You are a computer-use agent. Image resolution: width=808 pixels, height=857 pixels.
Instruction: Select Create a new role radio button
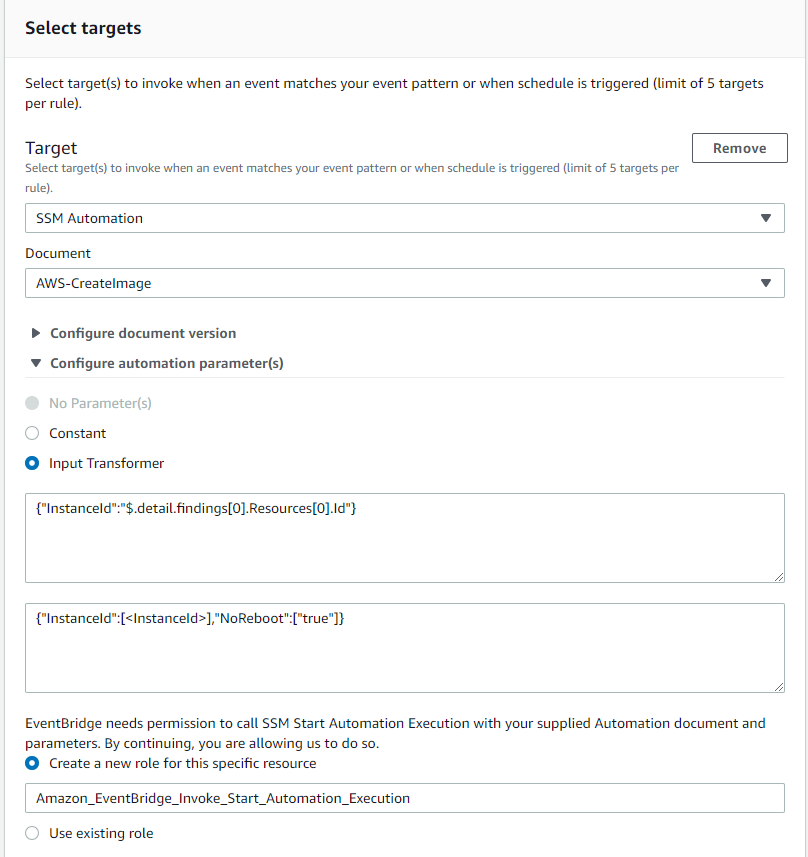(x=33, y=763)
